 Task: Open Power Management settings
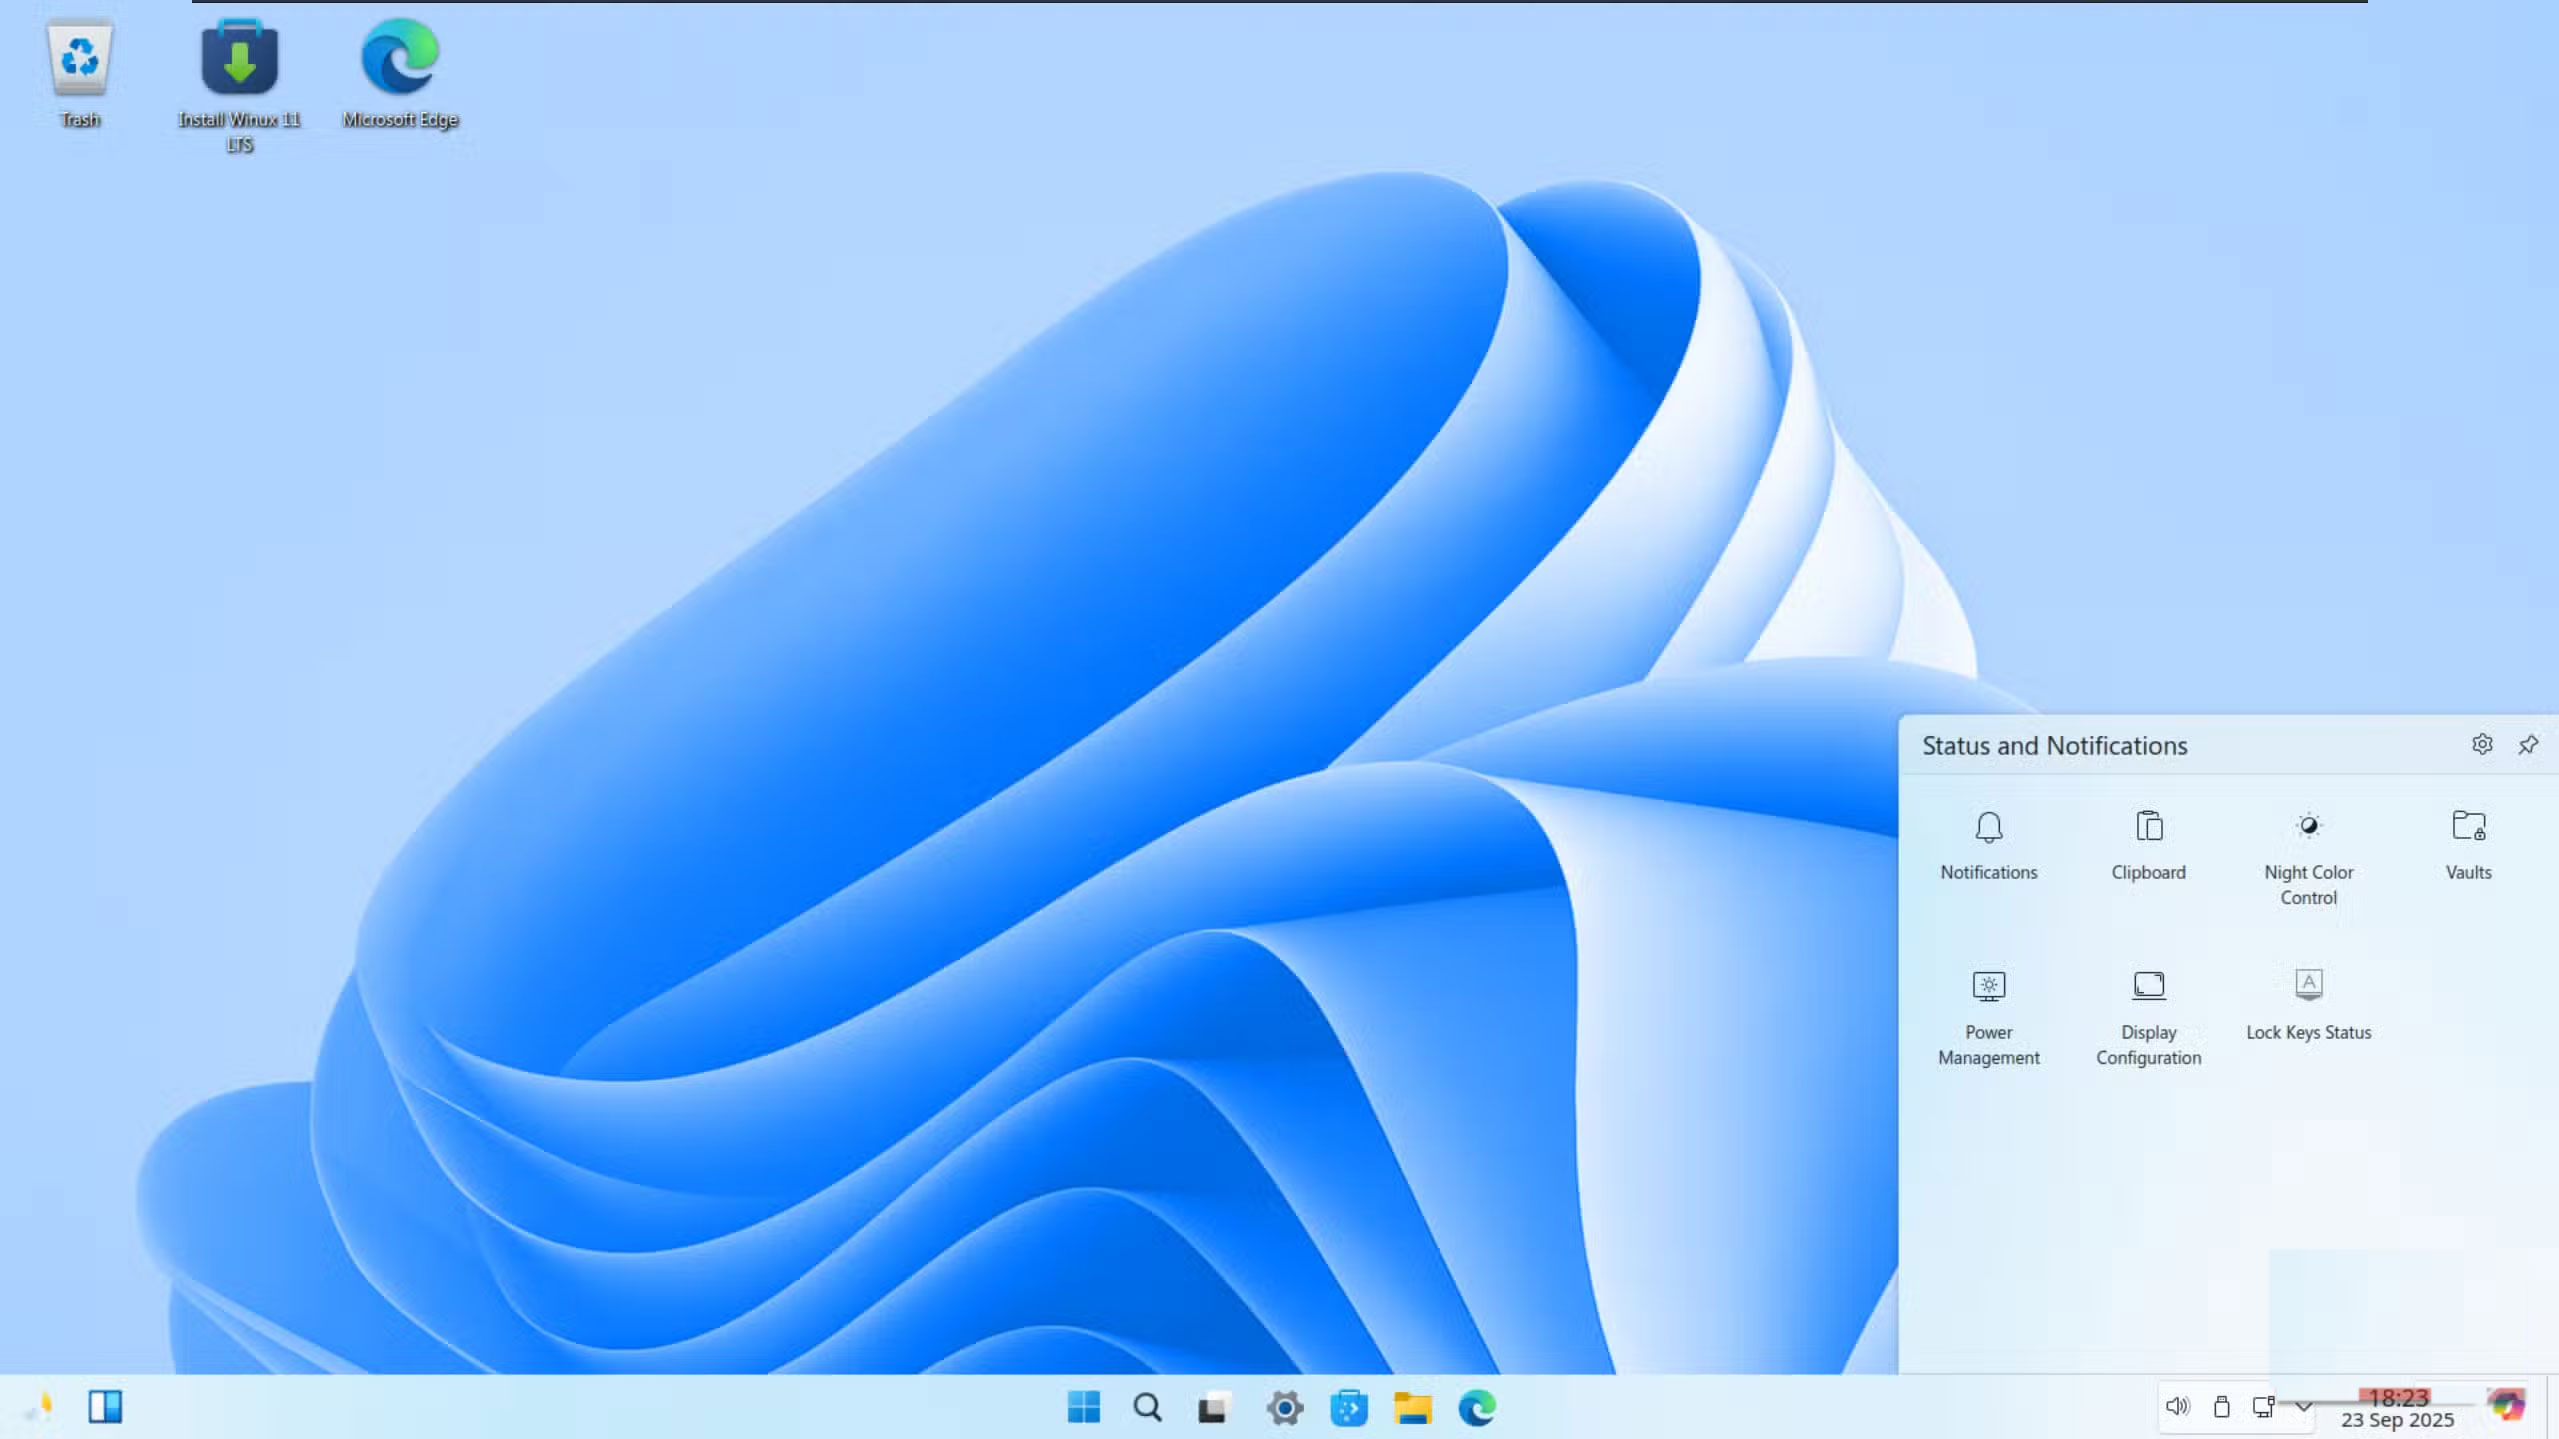coord(1987,1000)
